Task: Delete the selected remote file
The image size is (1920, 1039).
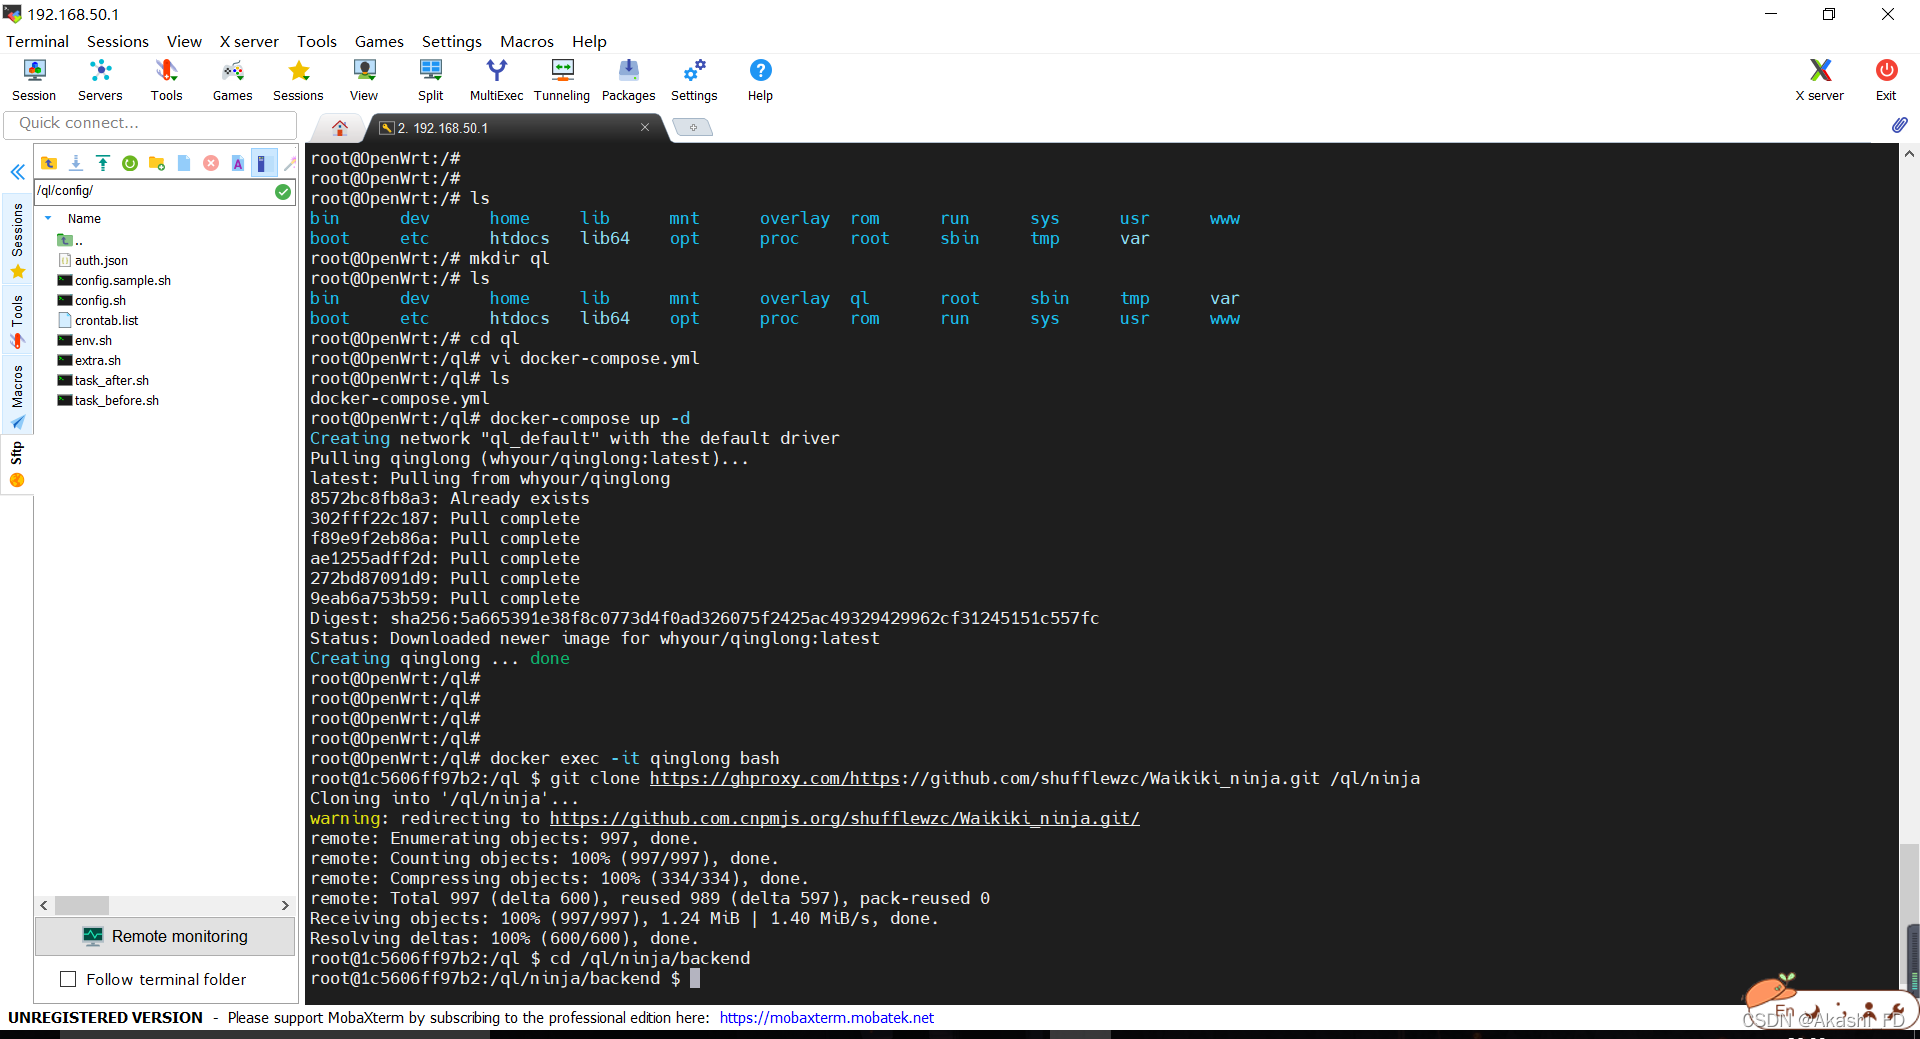Action: (210, 163)
